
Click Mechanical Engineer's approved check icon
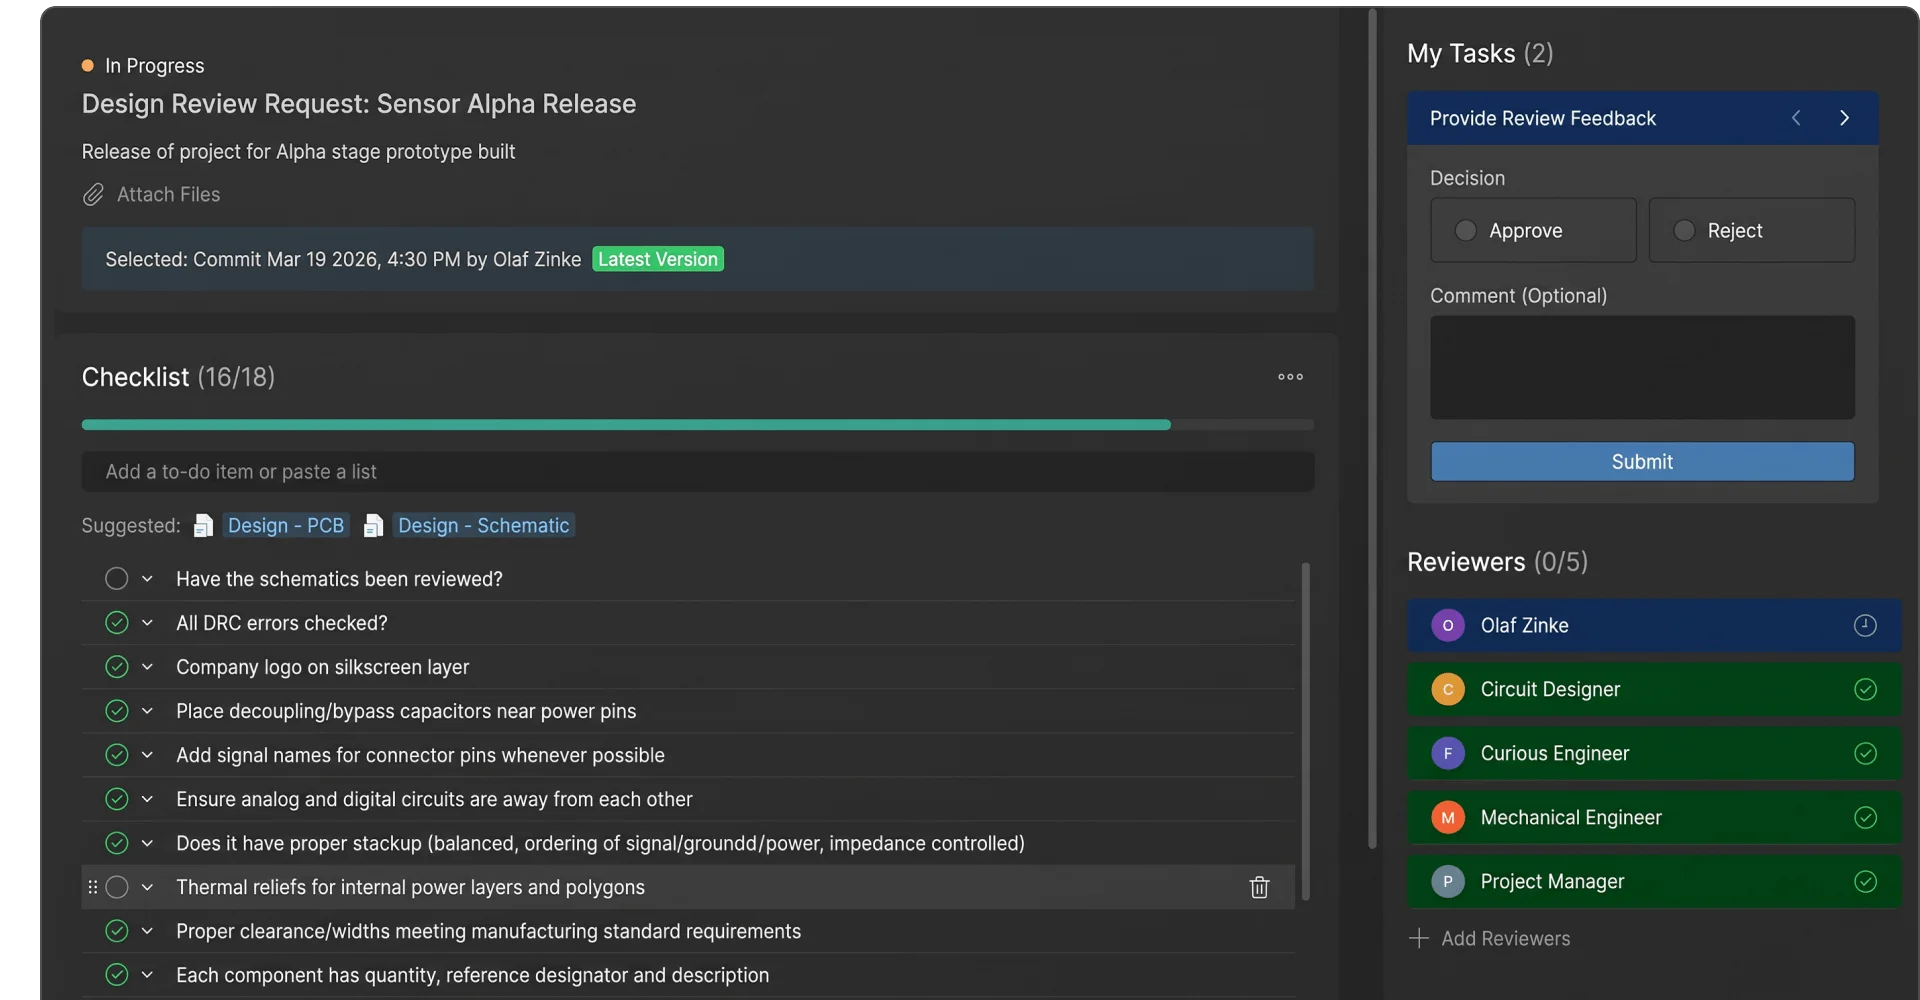coord(1865,818)
